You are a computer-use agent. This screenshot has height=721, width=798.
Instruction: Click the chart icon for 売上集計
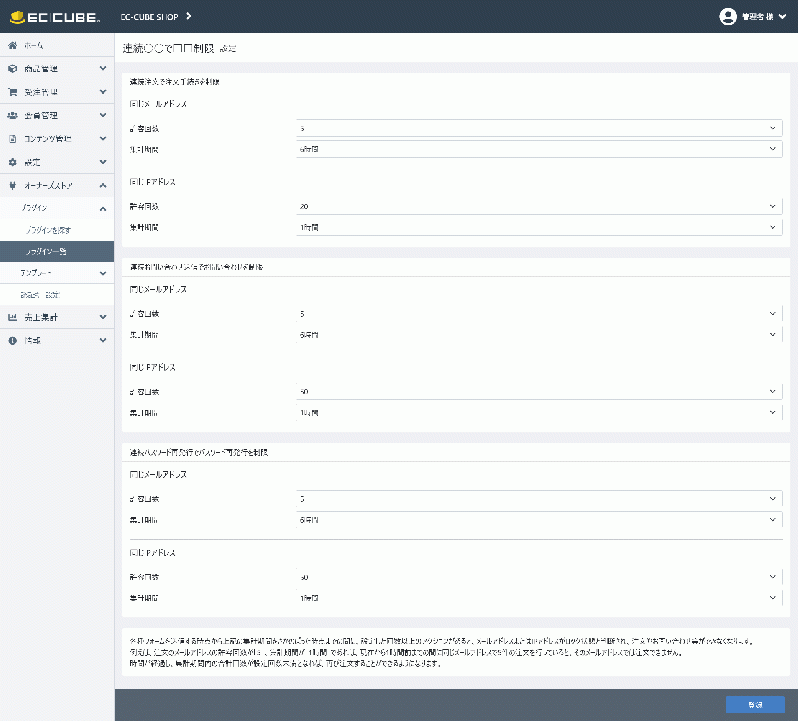click(12, 317)
